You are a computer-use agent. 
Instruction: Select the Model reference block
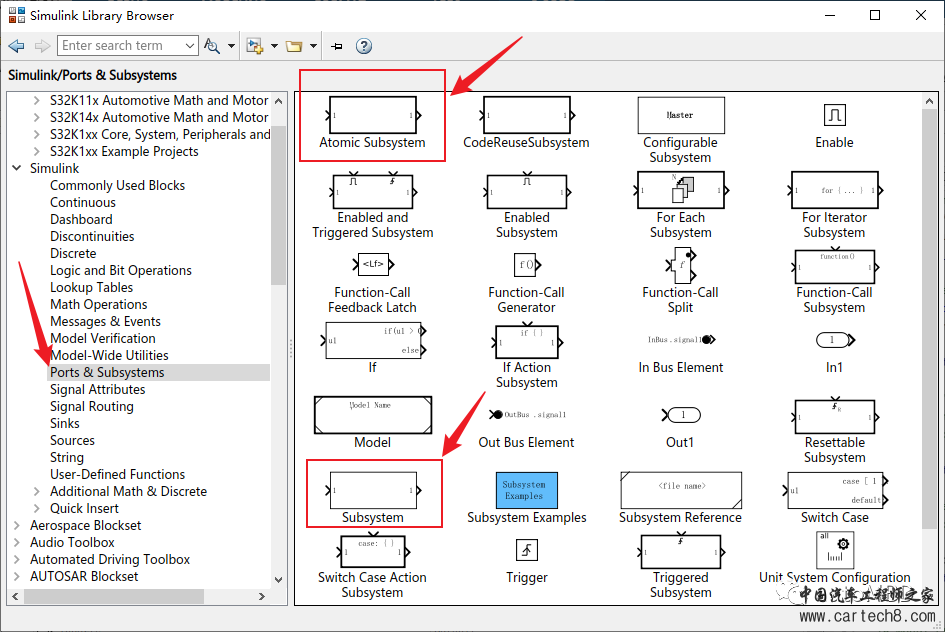tap(372, 415)
